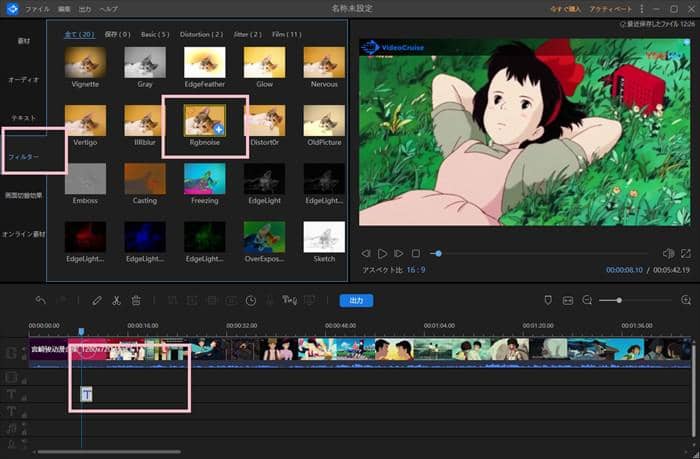Add Rgbnoise filter with plus icon
The width and height of the screenshot is (700, 459).
pyautogui.click(x=218, y=129)
